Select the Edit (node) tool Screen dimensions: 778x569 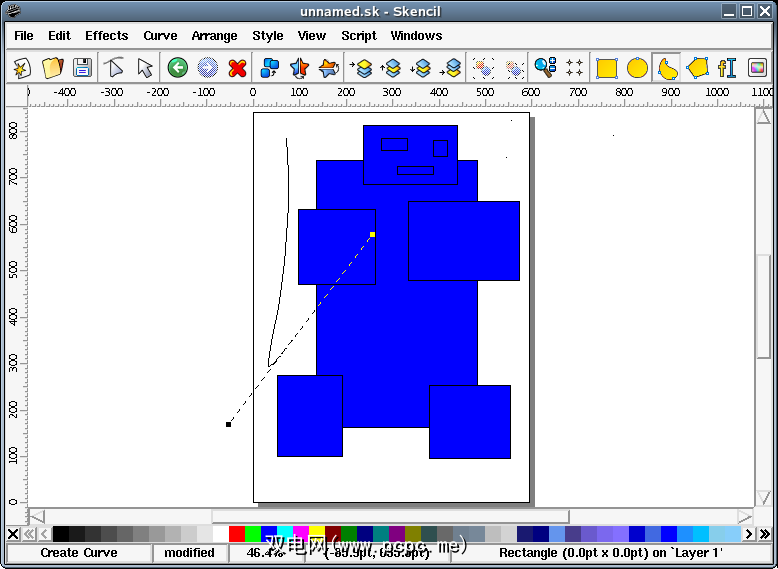115,68
